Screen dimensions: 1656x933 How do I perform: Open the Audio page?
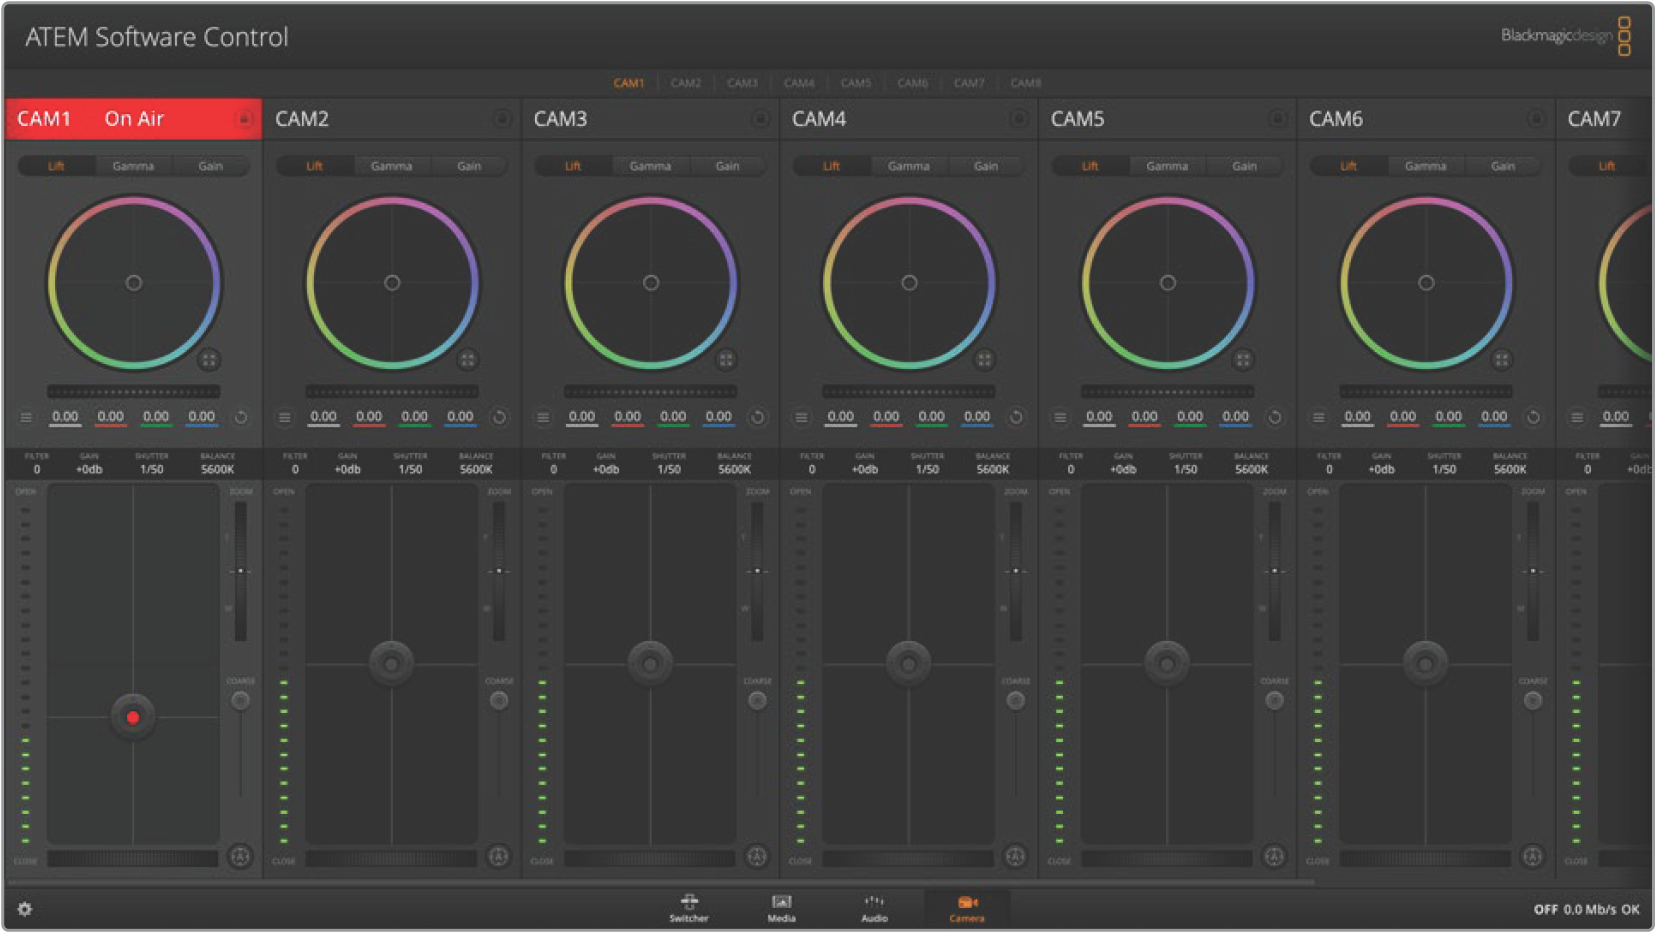click(x=874, y=908)
